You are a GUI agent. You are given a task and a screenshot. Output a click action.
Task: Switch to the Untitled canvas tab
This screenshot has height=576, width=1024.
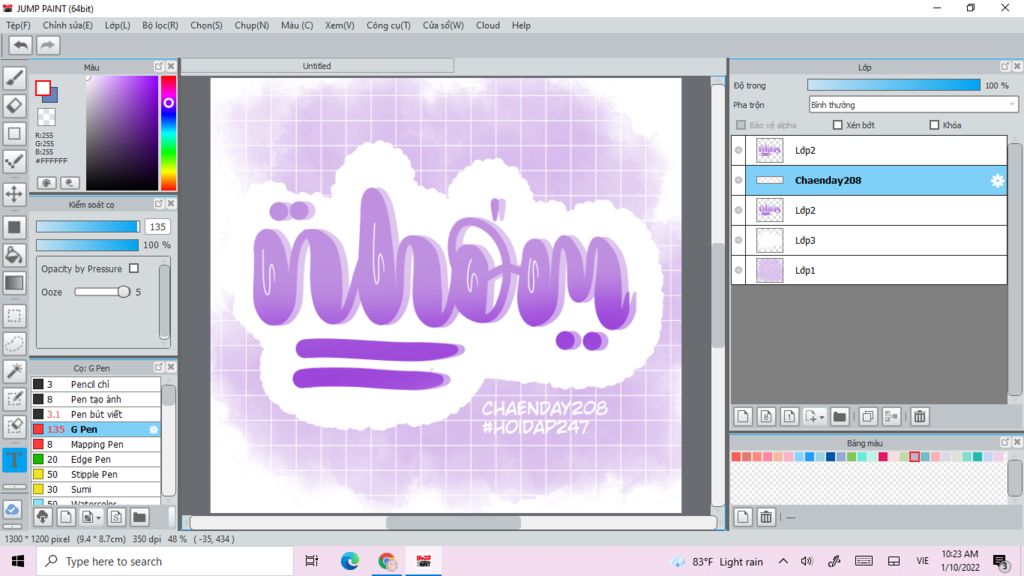317,66
